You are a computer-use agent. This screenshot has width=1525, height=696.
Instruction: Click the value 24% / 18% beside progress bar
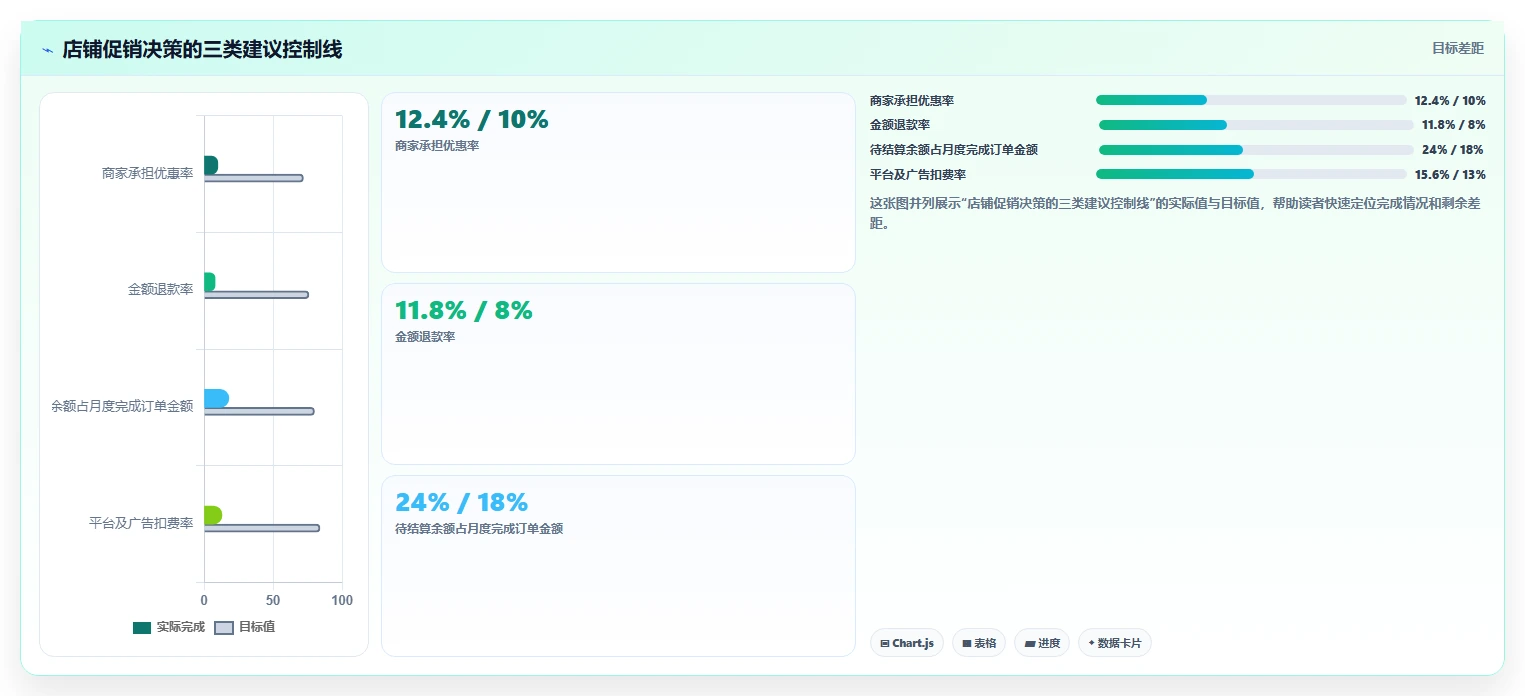tap(1453, 150)
